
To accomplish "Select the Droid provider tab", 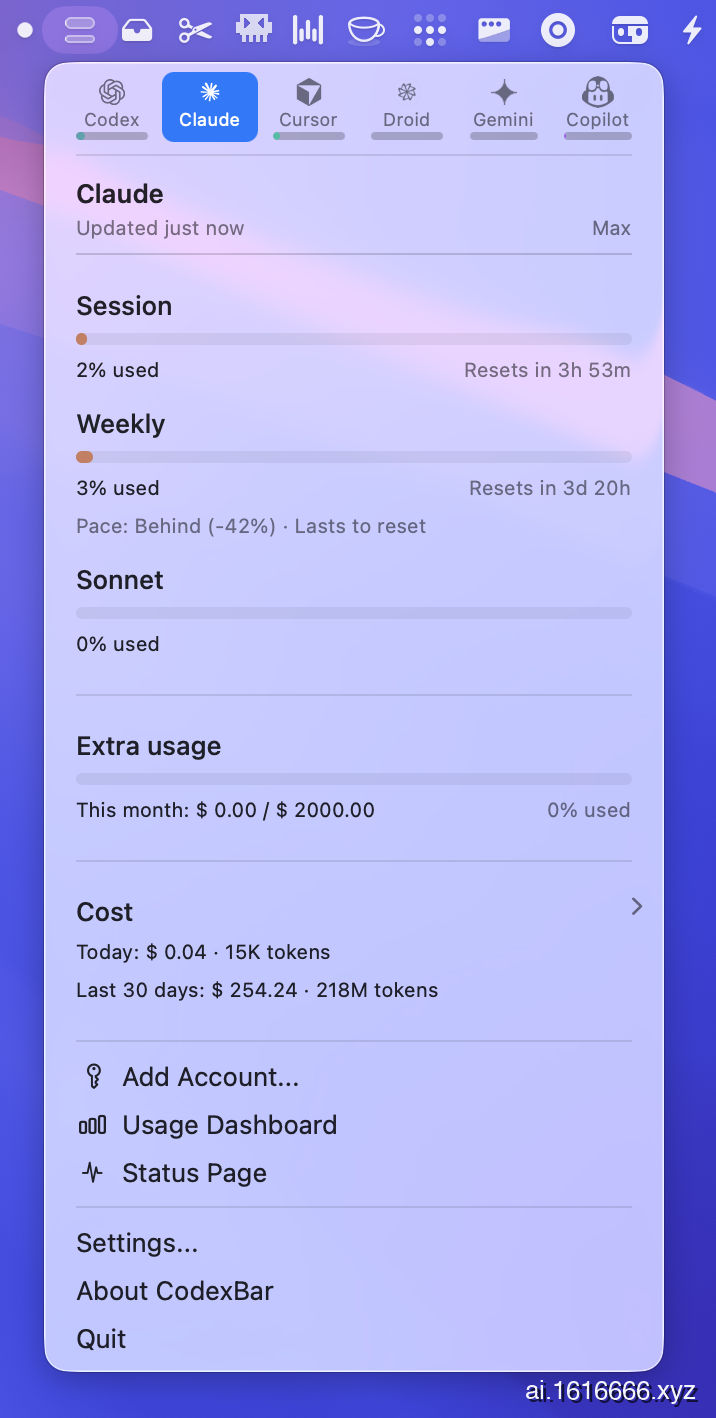I will (x=406, y=106).
